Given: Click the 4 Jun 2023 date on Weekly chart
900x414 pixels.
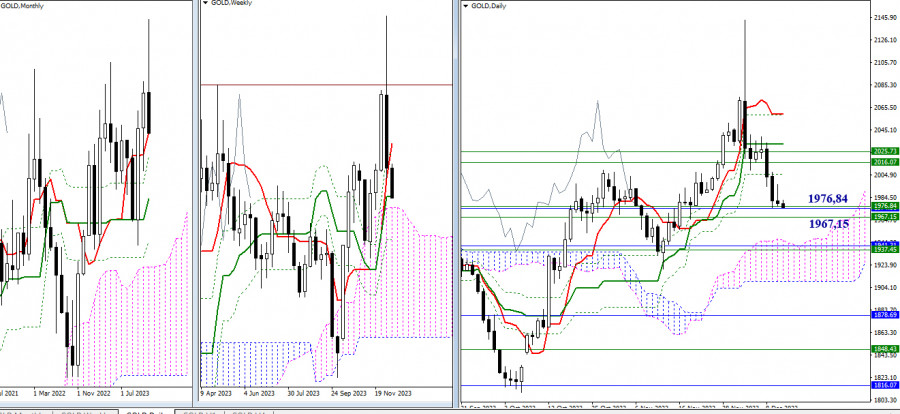Looking at the screenshot, I should point(259,394).
